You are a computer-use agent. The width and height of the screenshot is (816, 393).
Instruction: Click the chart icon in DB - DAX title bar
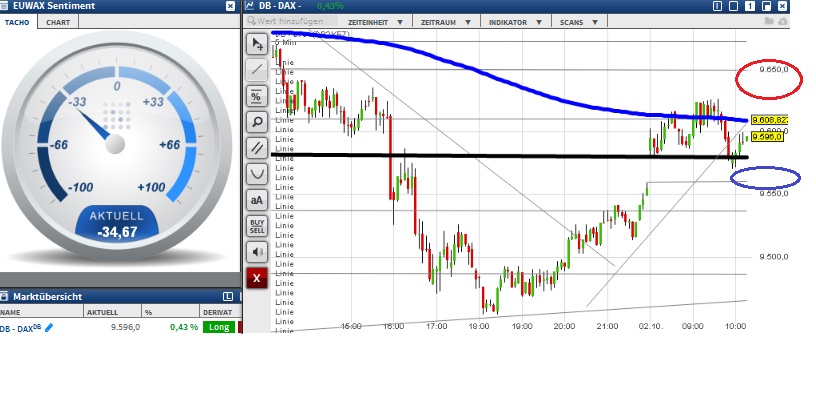[249, 6]
